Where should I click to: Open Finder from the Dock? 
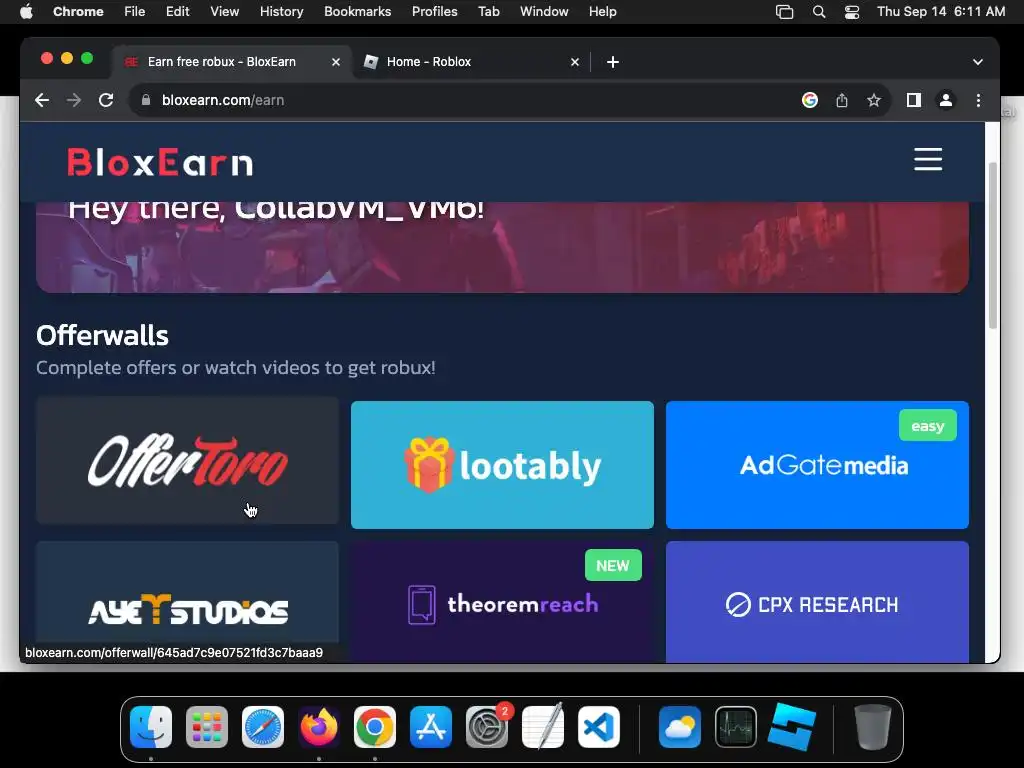pos(151,726)
